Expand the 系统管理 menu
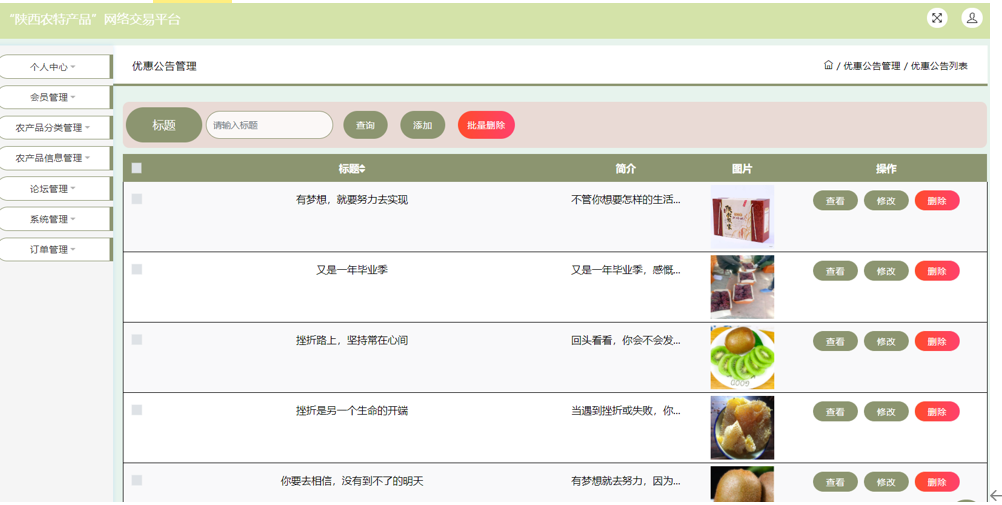 click(56, 219)
